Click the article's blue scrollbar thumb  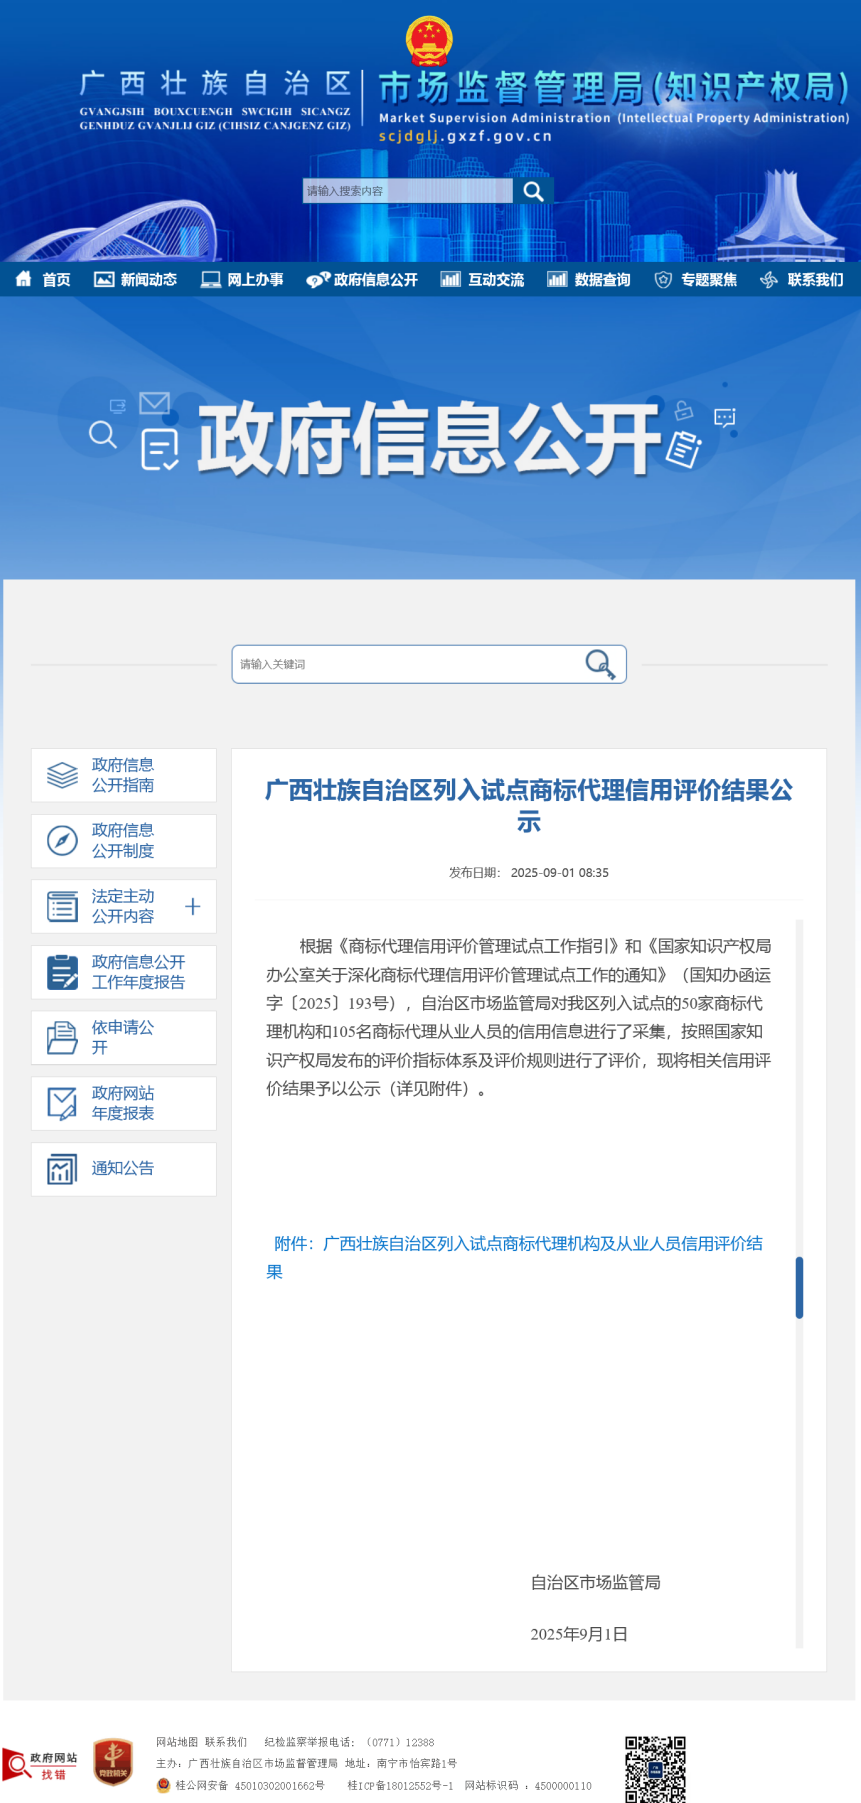[x=799, y=1287]
